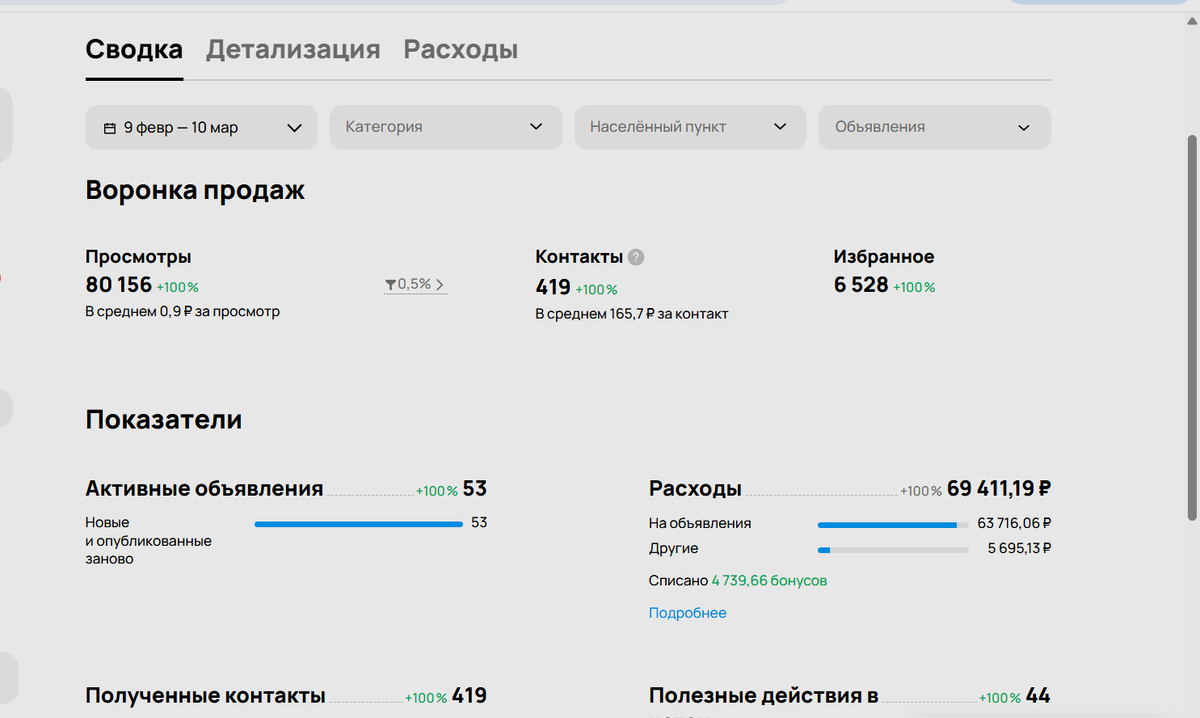Open the Подробнее link under Расходы
Screen dimensions: 1200x718
tap(687, 612)
